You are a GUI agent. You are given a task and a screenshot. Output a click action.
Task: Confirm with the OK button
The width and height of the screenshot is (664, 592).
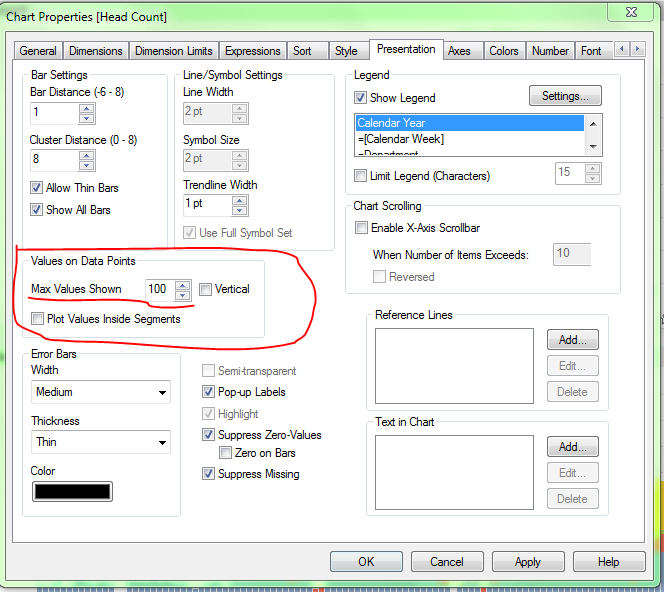point(366,562)
